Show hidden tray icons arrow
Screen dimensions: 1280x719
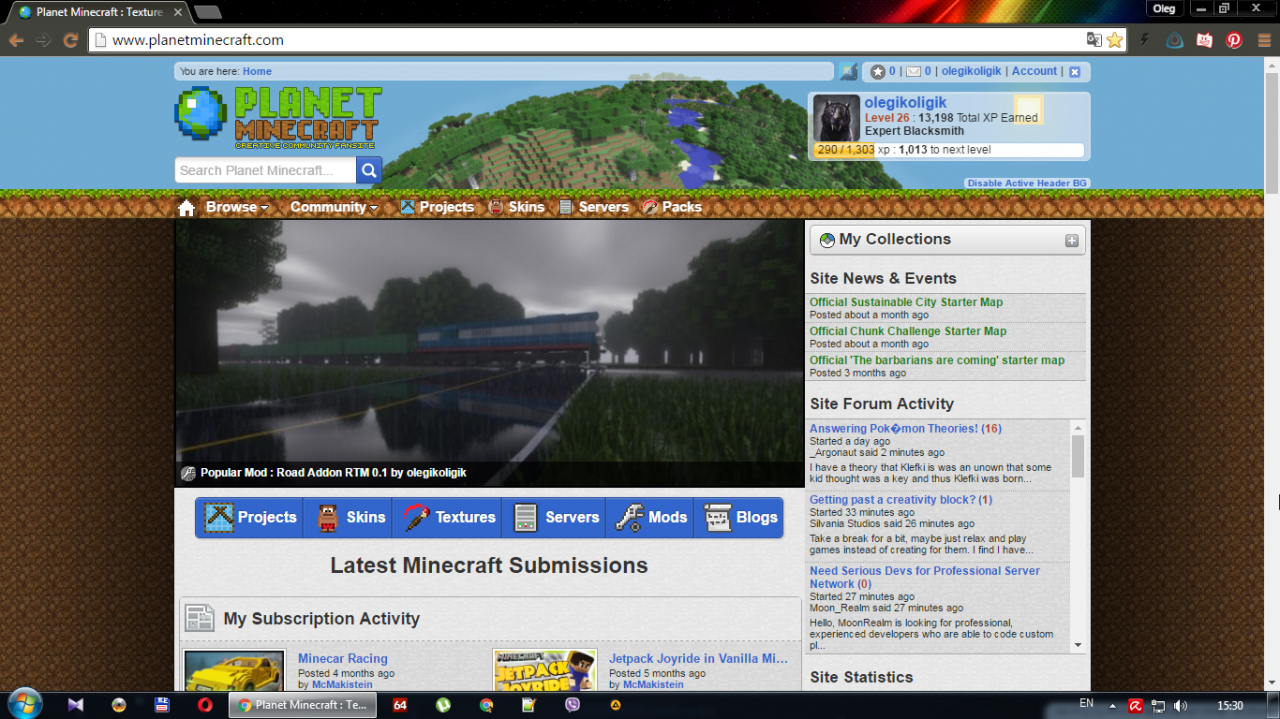point(1113,705)
